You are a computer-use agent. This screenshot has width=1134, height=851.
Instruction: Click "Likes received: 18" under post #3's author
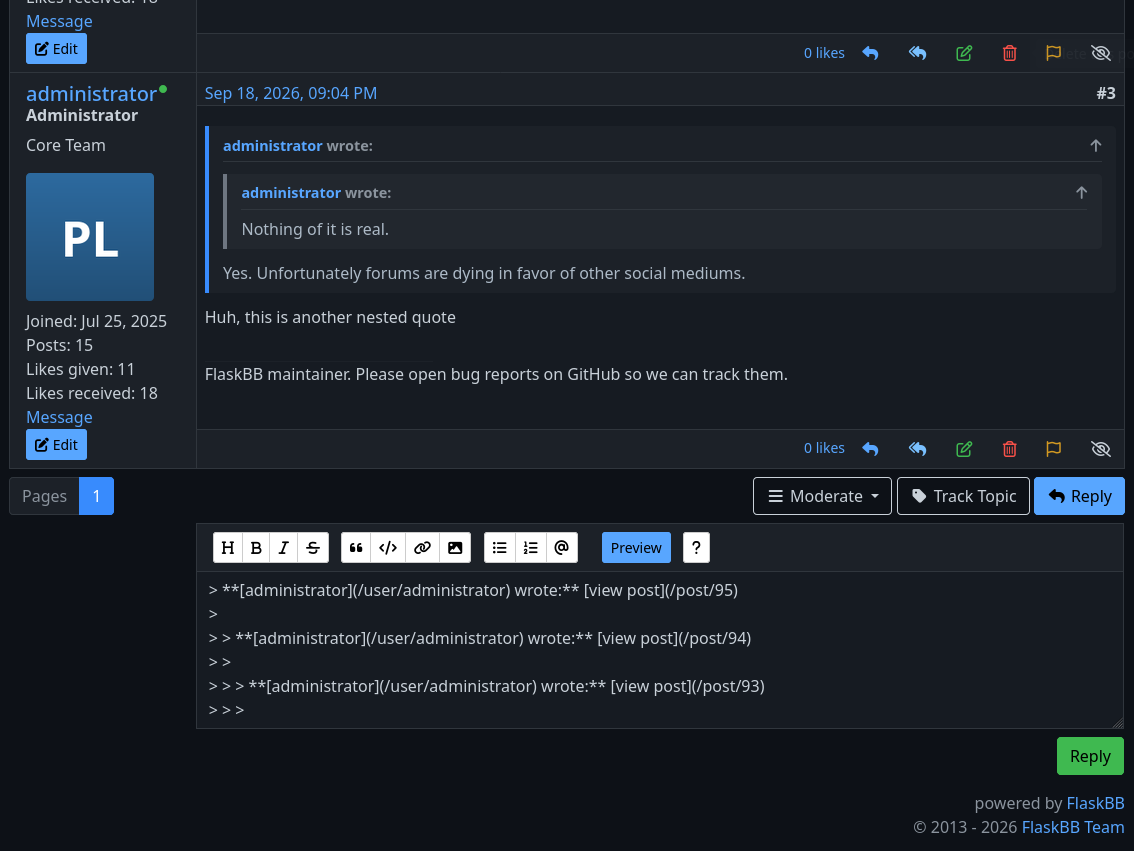92,393
